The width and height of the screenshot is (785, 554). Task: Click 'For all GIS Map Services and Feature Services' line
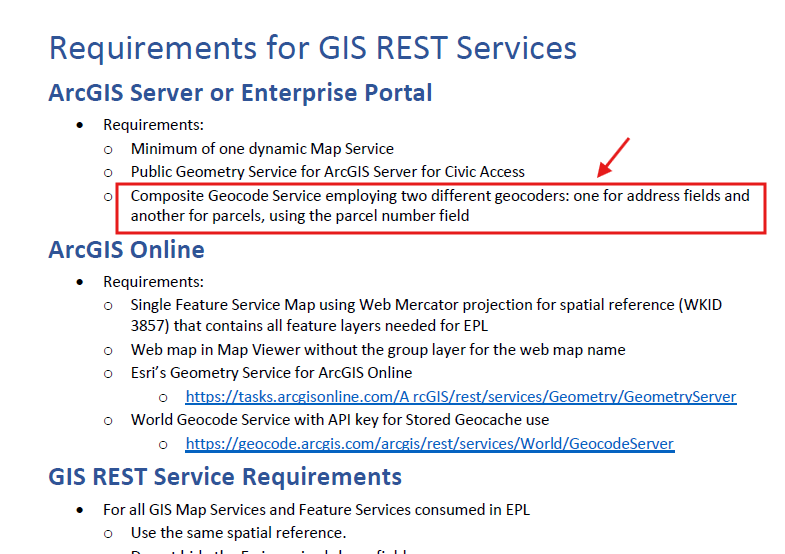click(316, 510)
